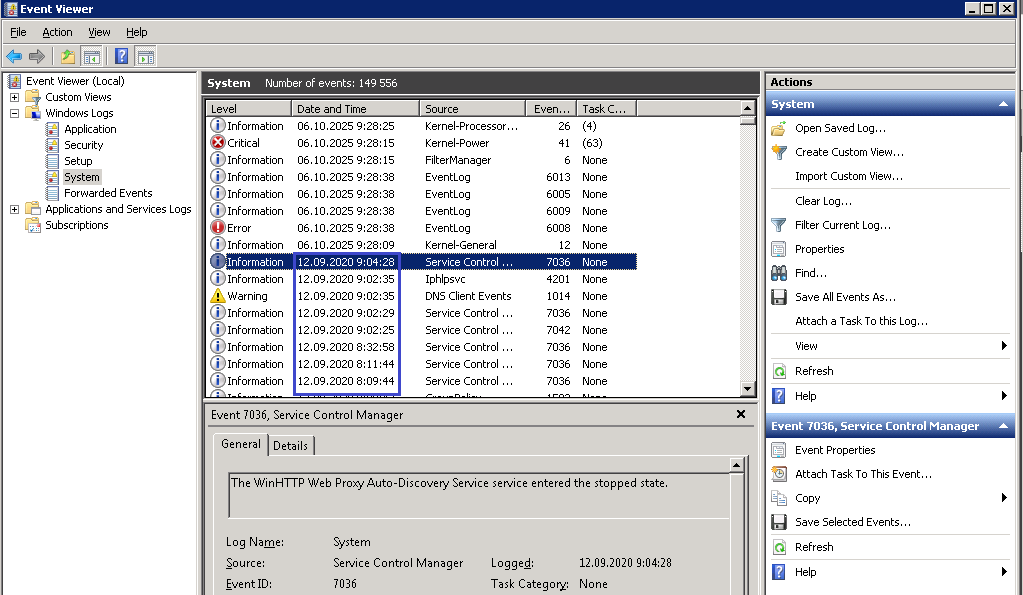Viewport: 1023px width, 595px height.
Task: Open the Action menu
Action: coord(57,32)
